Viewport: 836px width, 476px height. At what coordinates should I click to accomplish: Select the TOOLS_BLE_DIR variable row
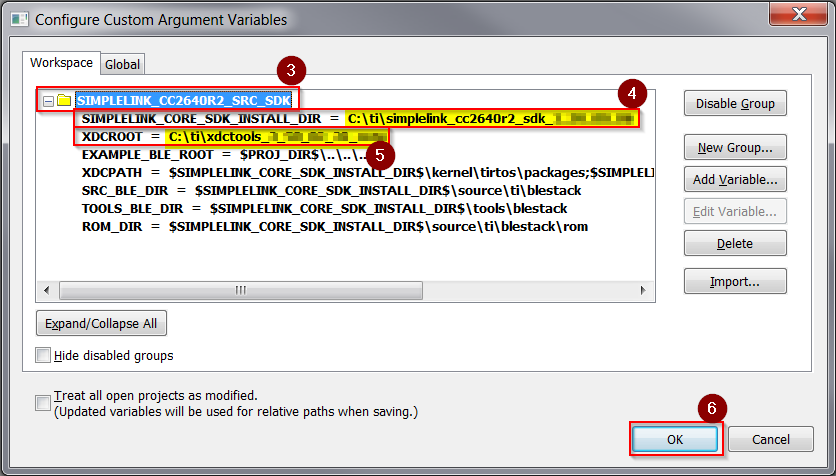click(324, 208)
